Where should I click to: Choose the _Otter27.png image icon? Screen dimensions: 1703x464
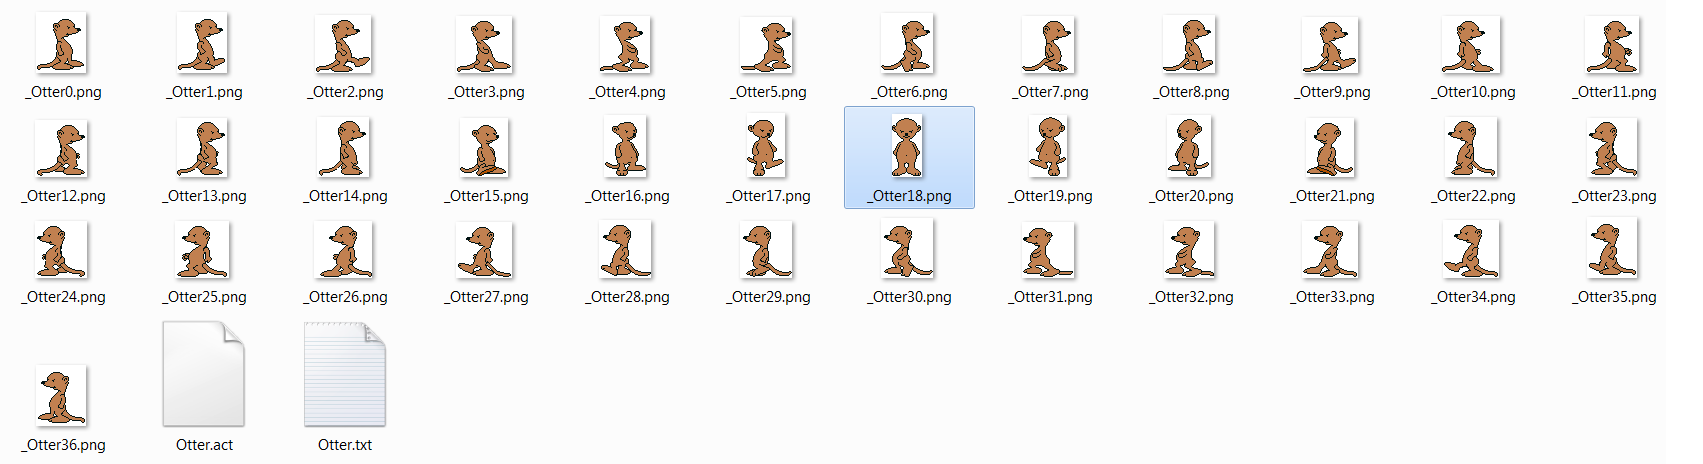tap(485, 250)
